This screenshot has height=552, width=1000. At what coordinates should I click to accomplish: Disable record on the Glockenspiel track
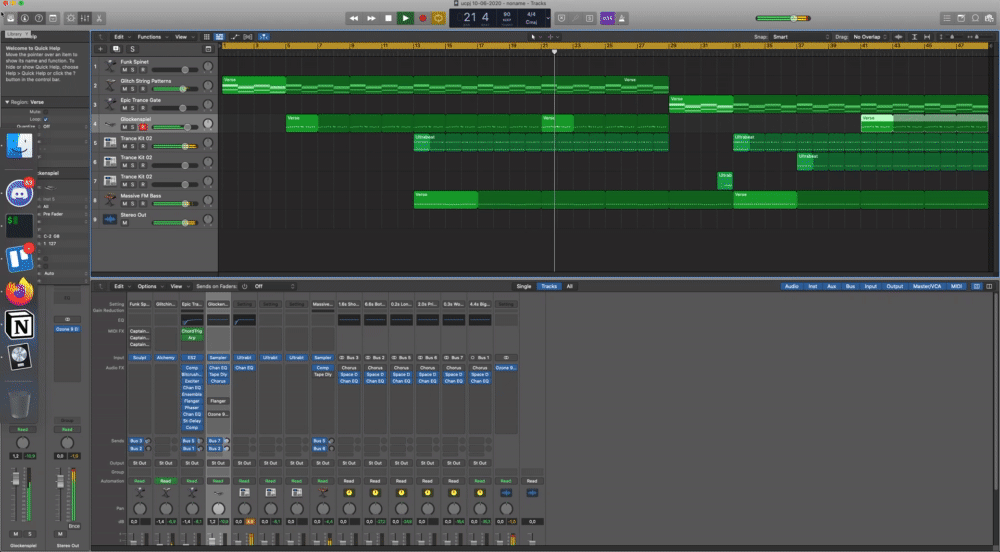click(x=143, y=127)
